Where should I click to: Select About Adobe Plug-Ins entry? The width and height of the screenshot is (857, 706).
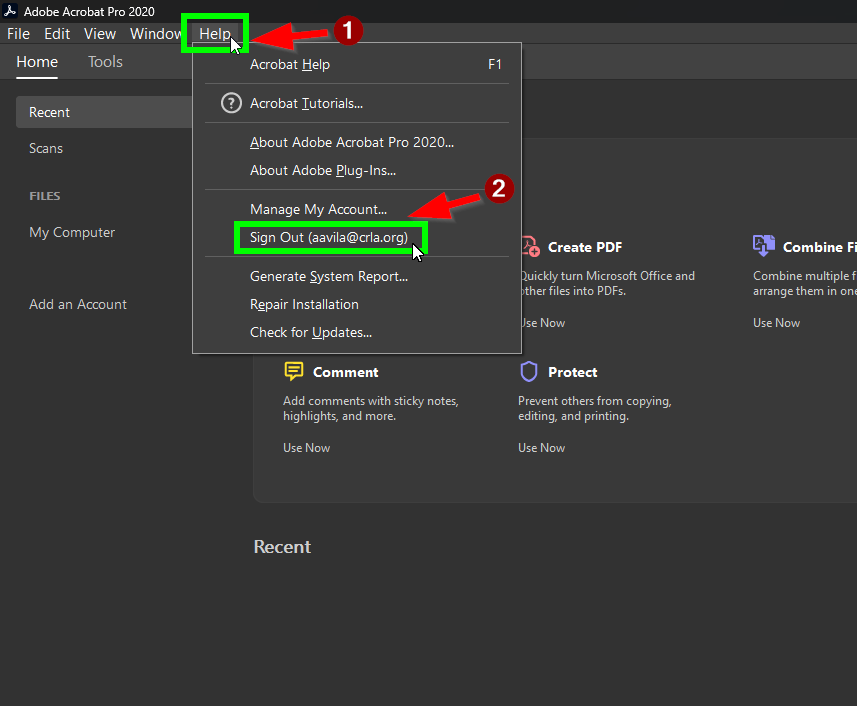tap(357, 170)
